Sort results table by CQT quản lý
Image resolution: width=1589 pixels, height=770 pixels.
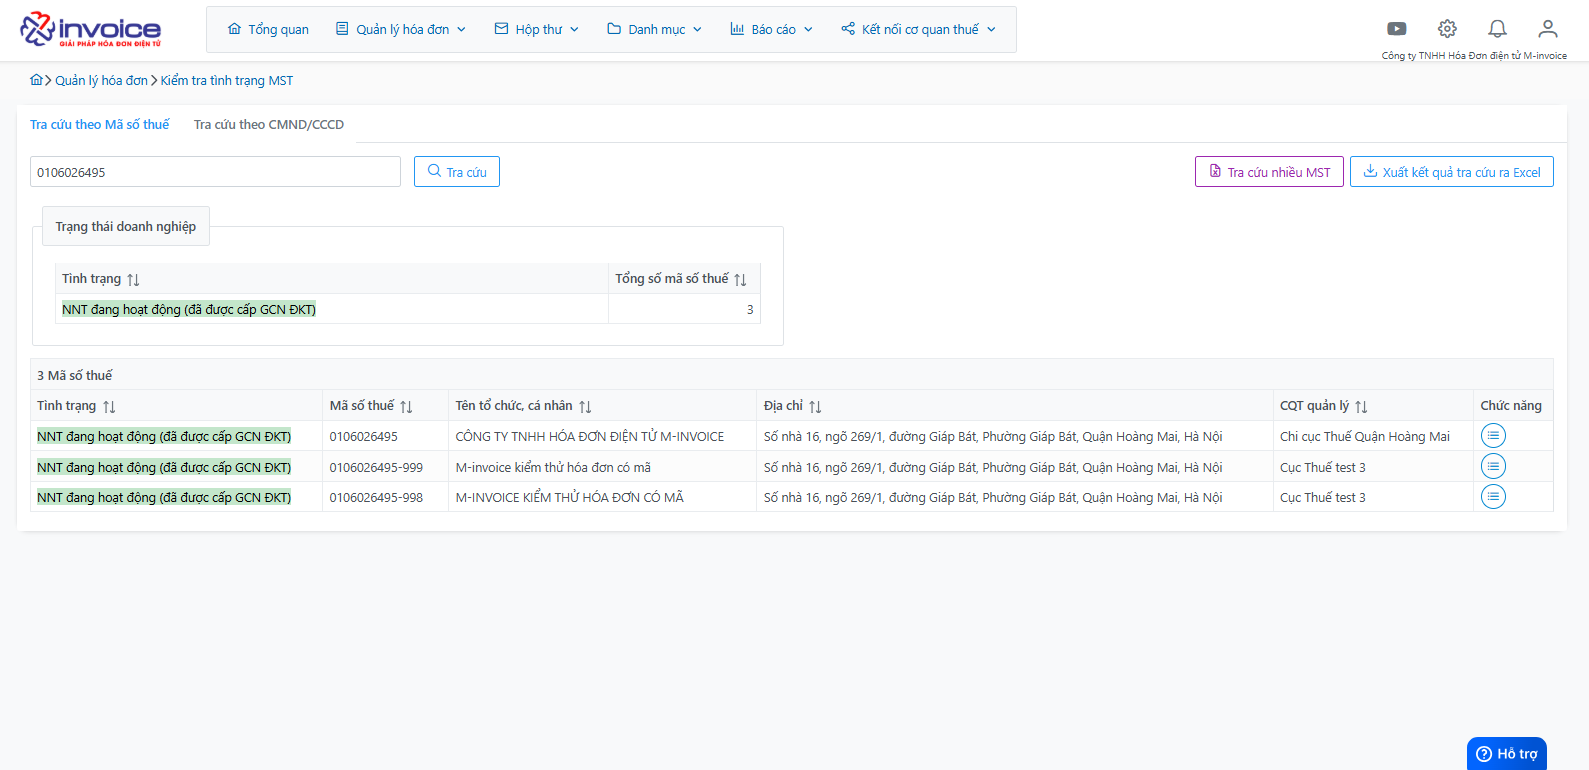point(1361,406)
